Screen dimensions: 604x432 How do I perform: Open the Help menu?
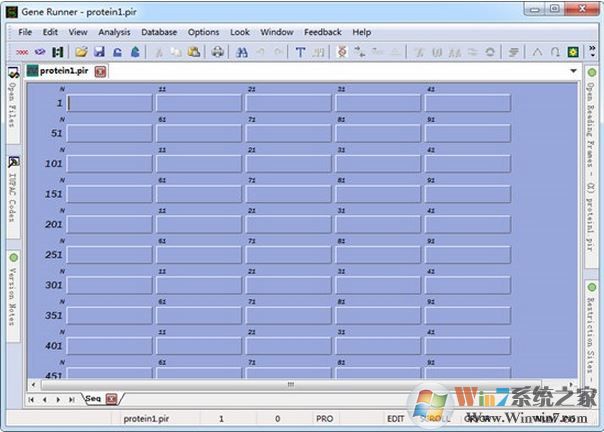[362, 32]
